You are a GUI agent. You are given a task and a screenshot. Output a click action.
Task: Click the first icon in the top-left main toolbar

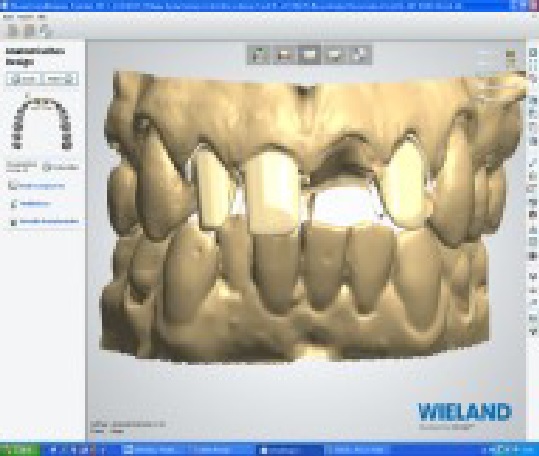pyautogui.click(x=13, y=31)
